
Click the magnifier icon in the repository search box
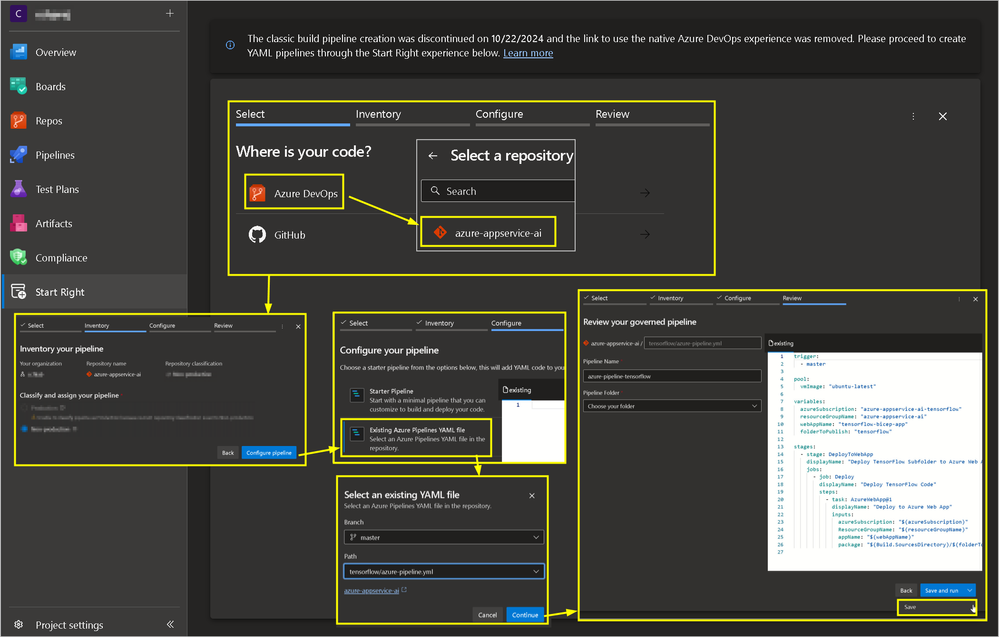(x=435, y=190)
